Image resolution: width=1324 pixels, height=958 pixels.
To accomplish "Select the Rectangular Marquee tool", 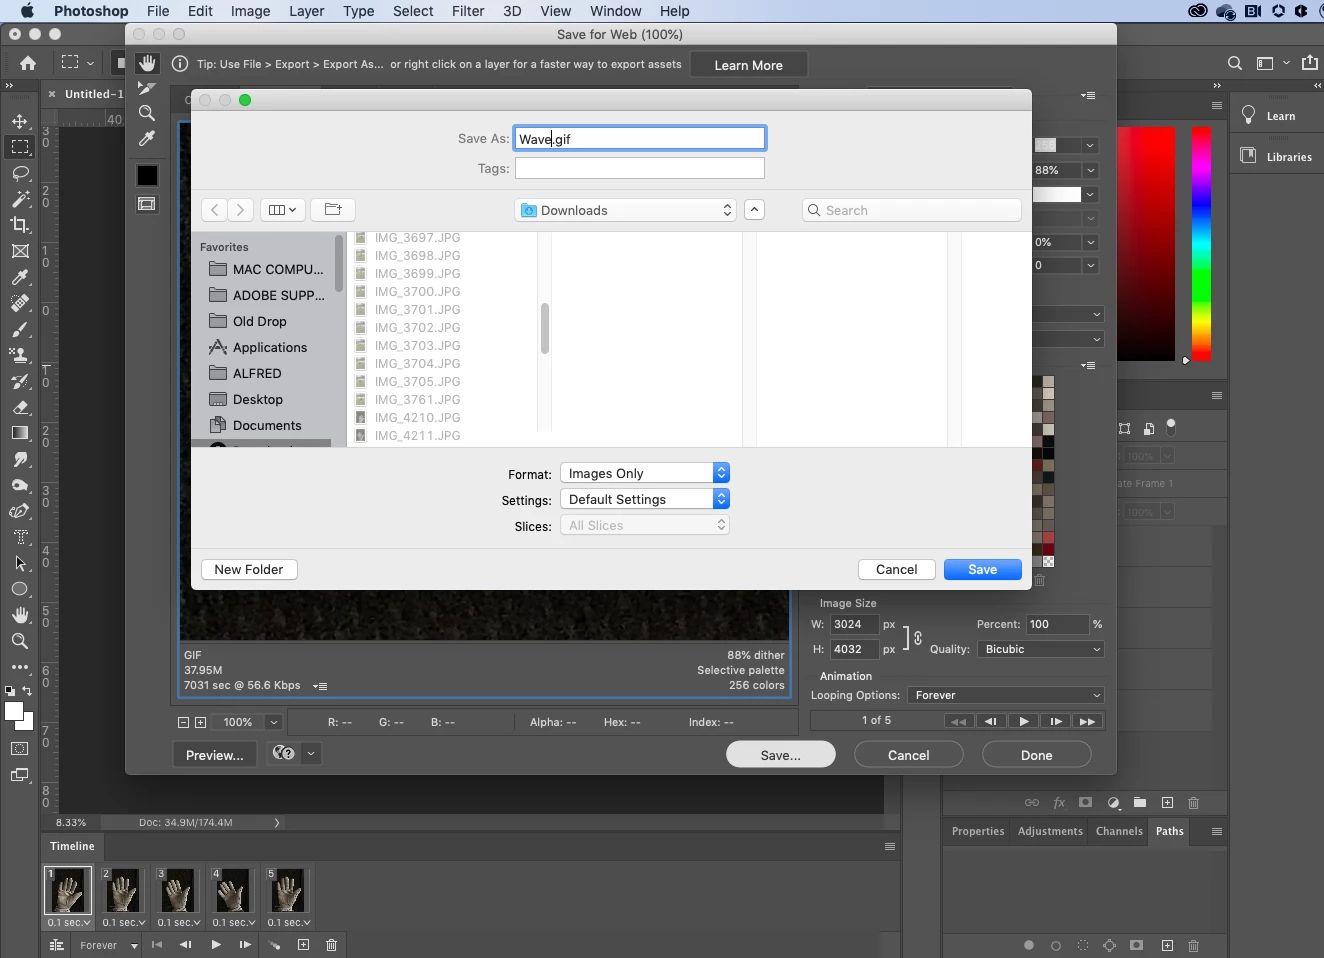I will [x=20, y=147].
